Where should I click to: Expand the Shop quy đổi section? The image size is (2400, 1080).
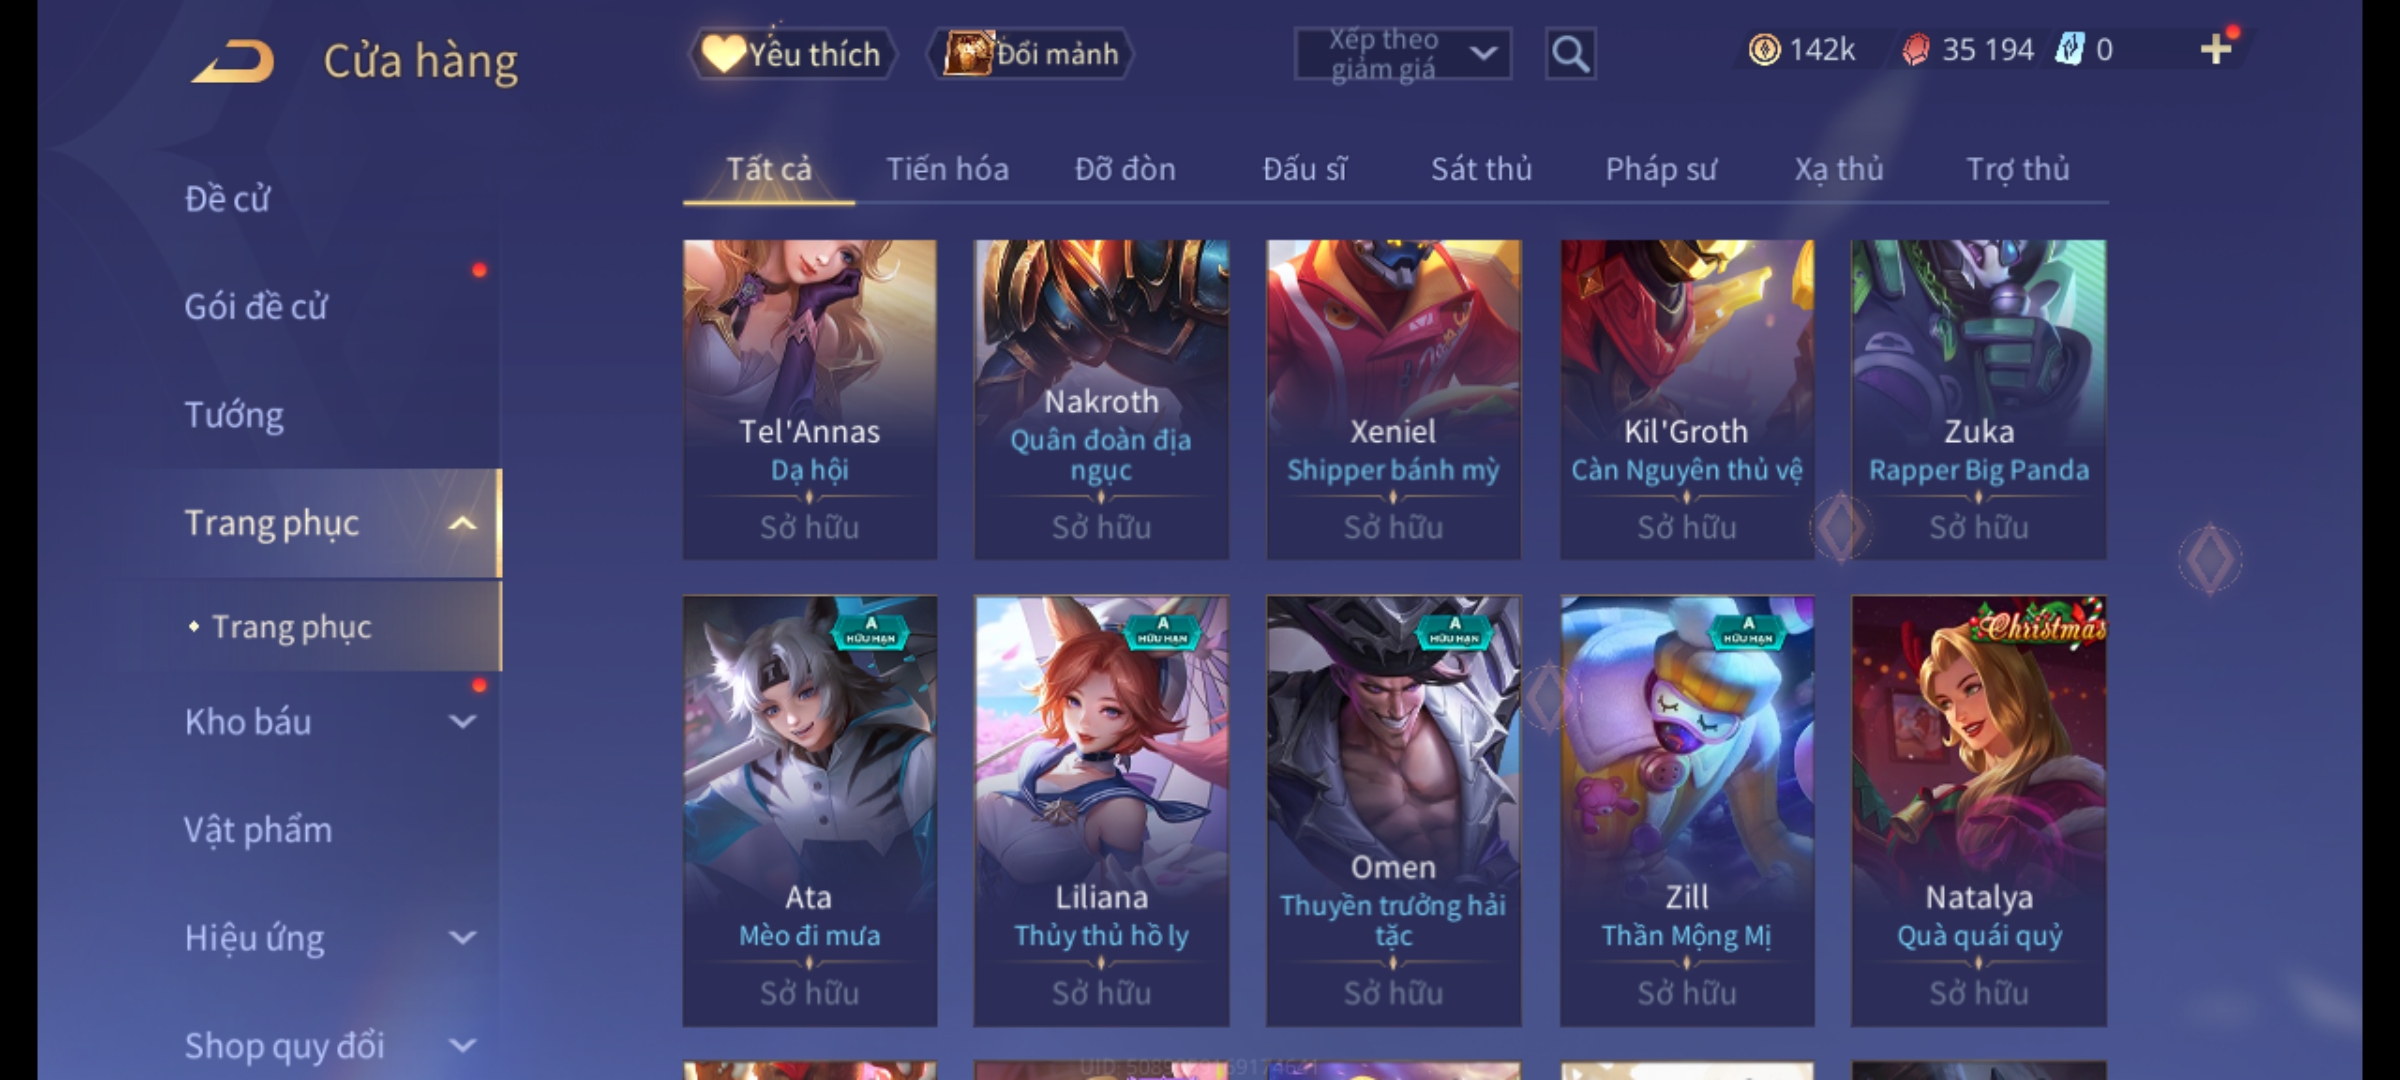pos(462,1046)
